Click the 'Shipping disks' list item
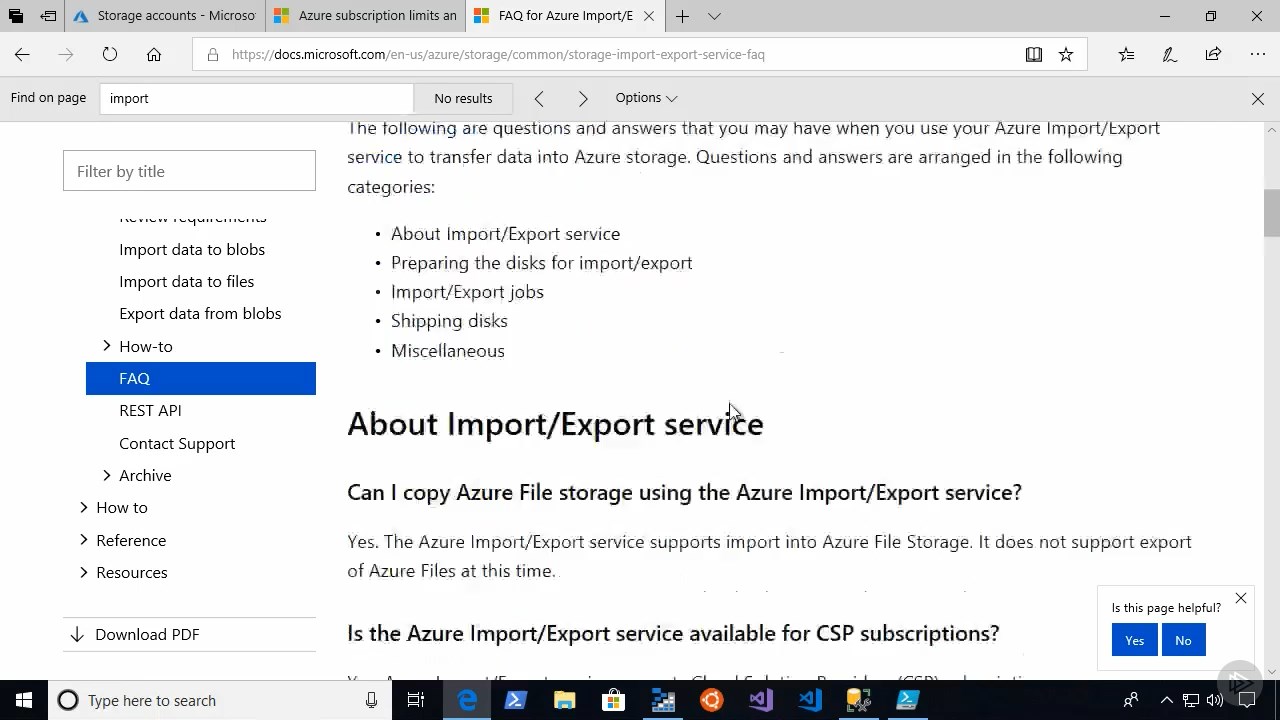The width and height of the screenshot is (1280, 720). click(x=449, y=320)
